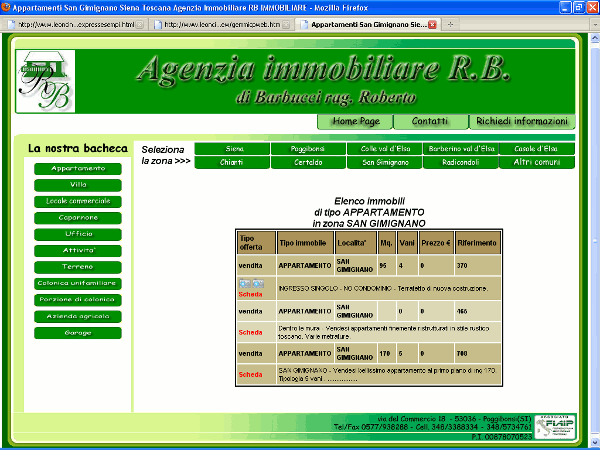This screenshot has width=600, height=450.
Task: Click the 170 Mq. cell
Action: tap(387, 354)
